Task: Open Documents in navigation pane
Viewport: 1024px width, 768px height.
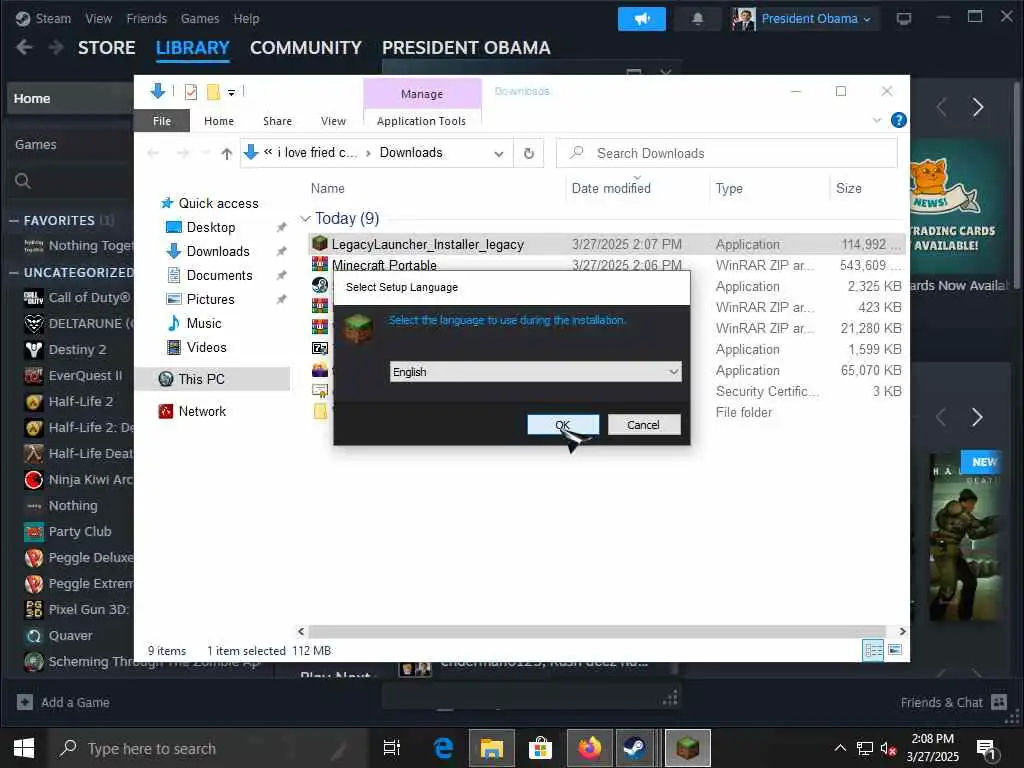Action: pos(219,276)
